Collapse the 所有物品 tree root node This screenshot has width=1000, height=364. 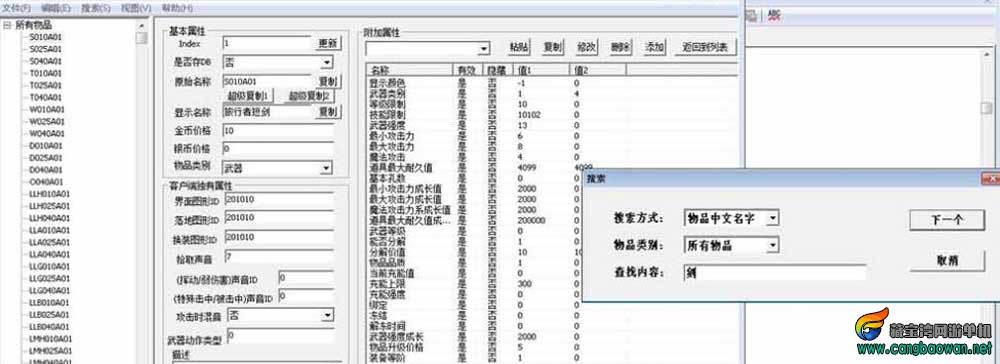click(x=7, y=25)
